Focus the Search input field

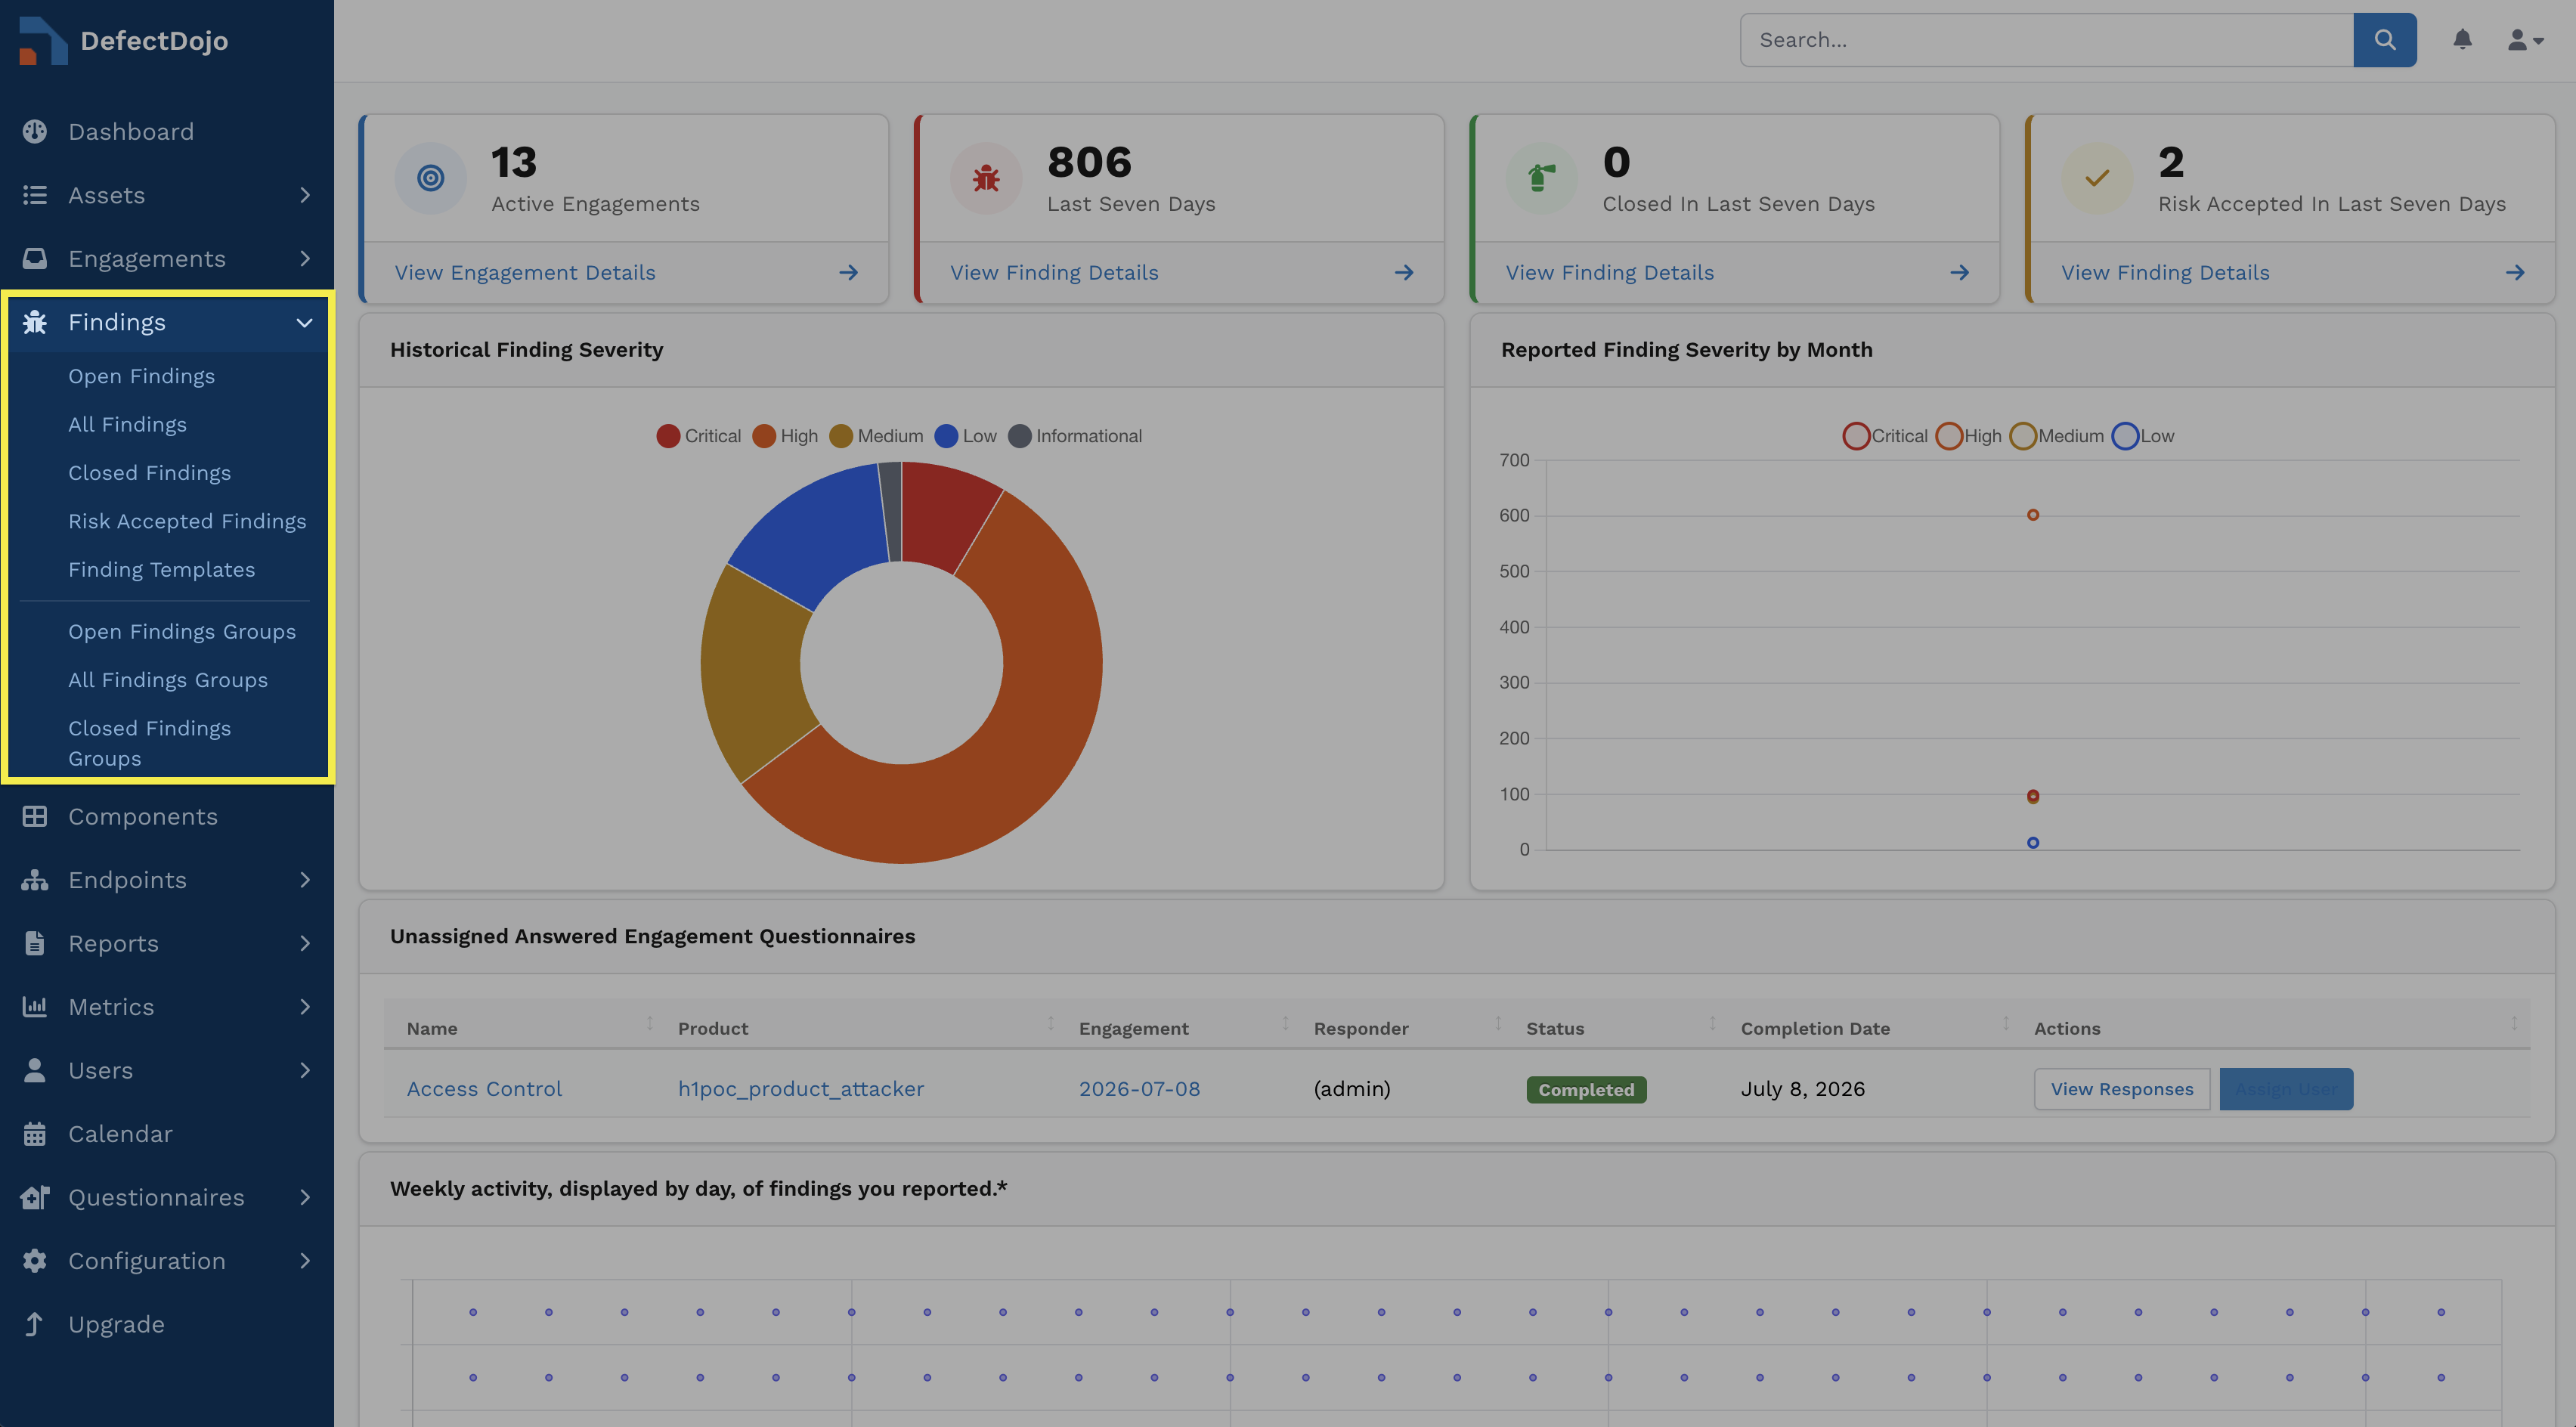[2046, 40]
